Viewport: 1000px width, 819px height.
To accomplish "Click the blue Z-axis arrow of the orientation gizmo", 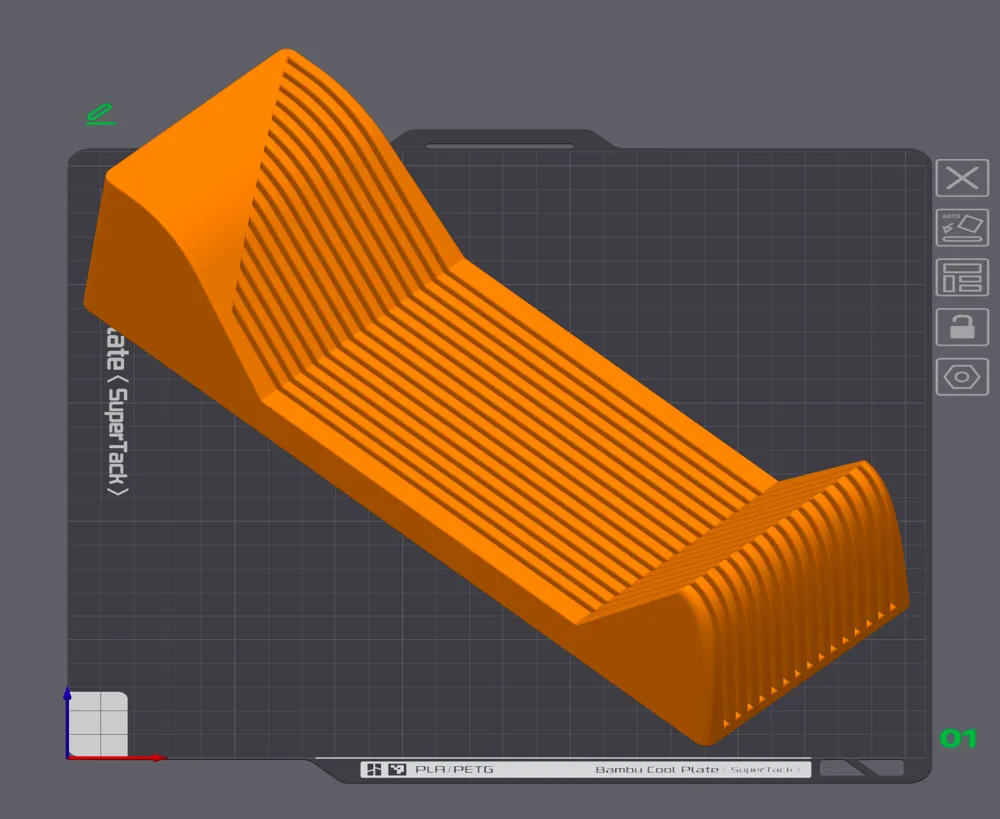I will 67,700.
